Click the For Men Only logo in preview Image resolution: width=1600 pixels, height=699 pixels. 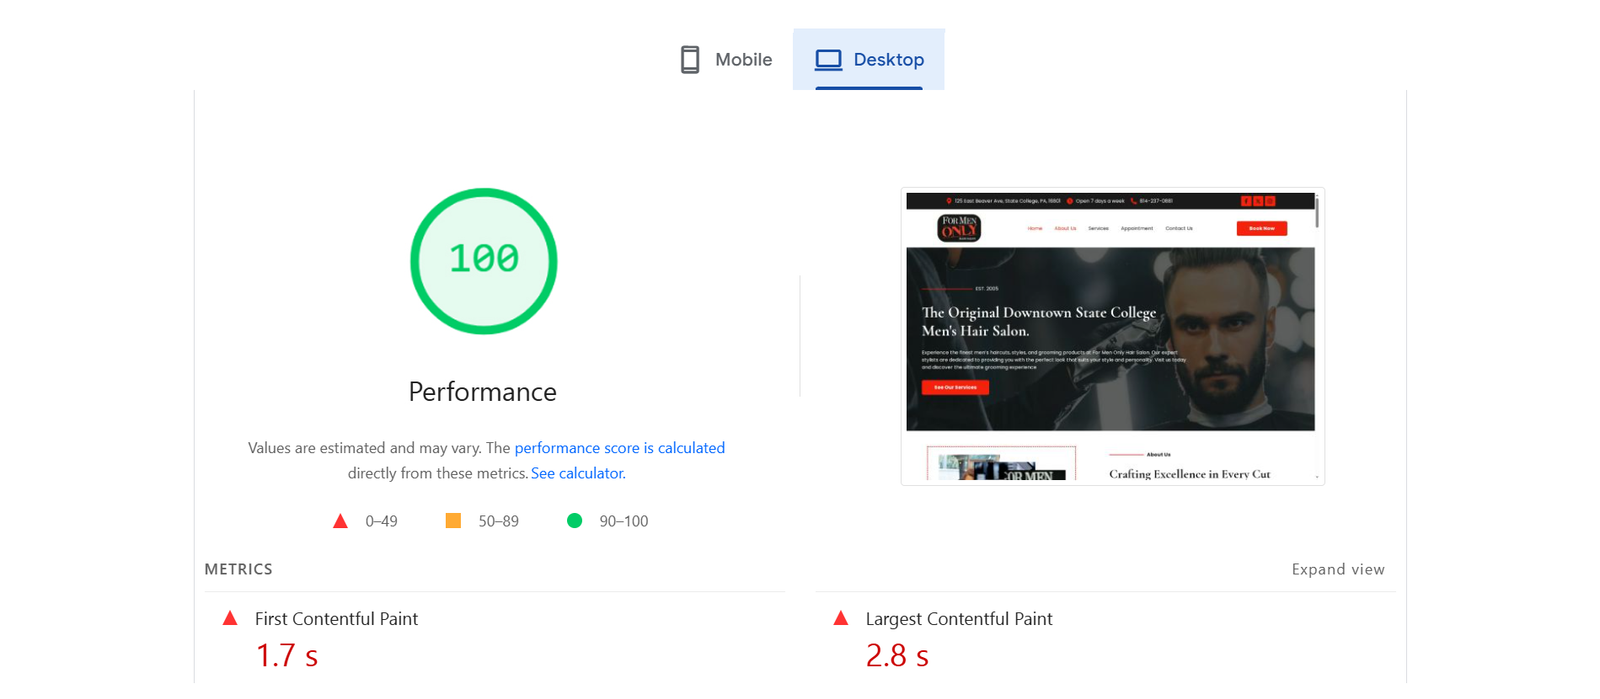(x=958, y=229)
